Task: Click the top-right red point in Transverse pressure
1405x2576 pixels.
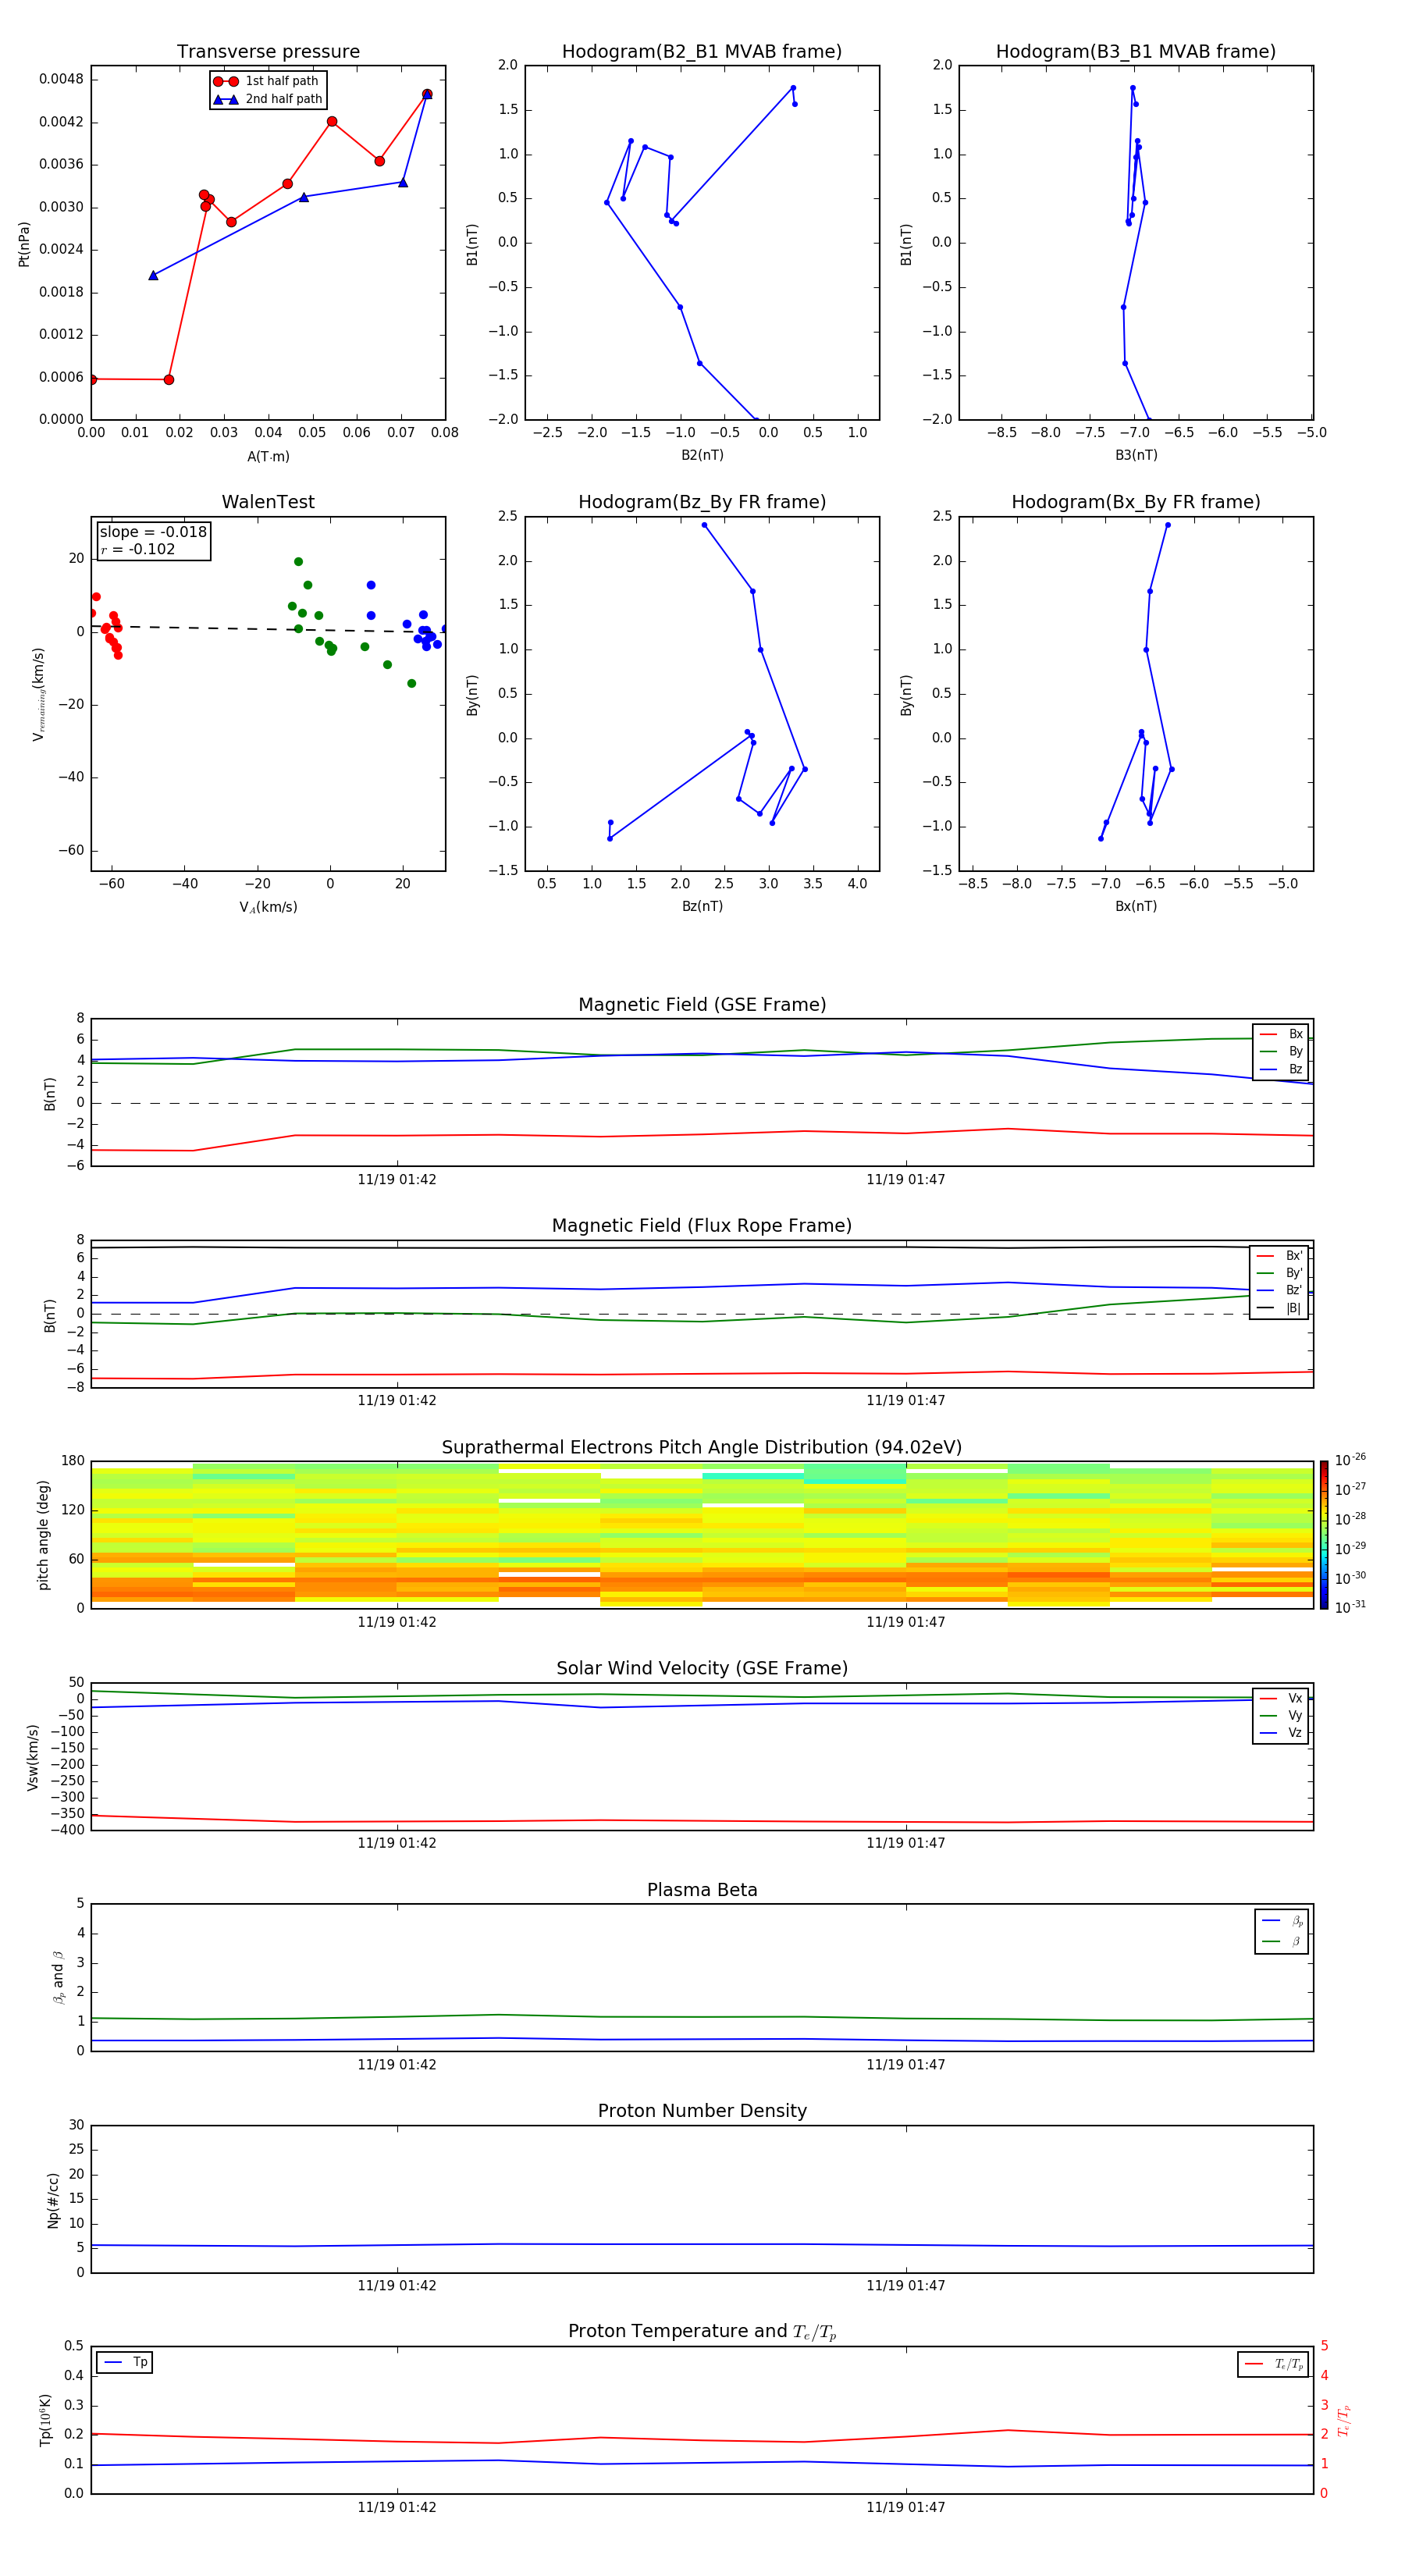Action: 427,94
